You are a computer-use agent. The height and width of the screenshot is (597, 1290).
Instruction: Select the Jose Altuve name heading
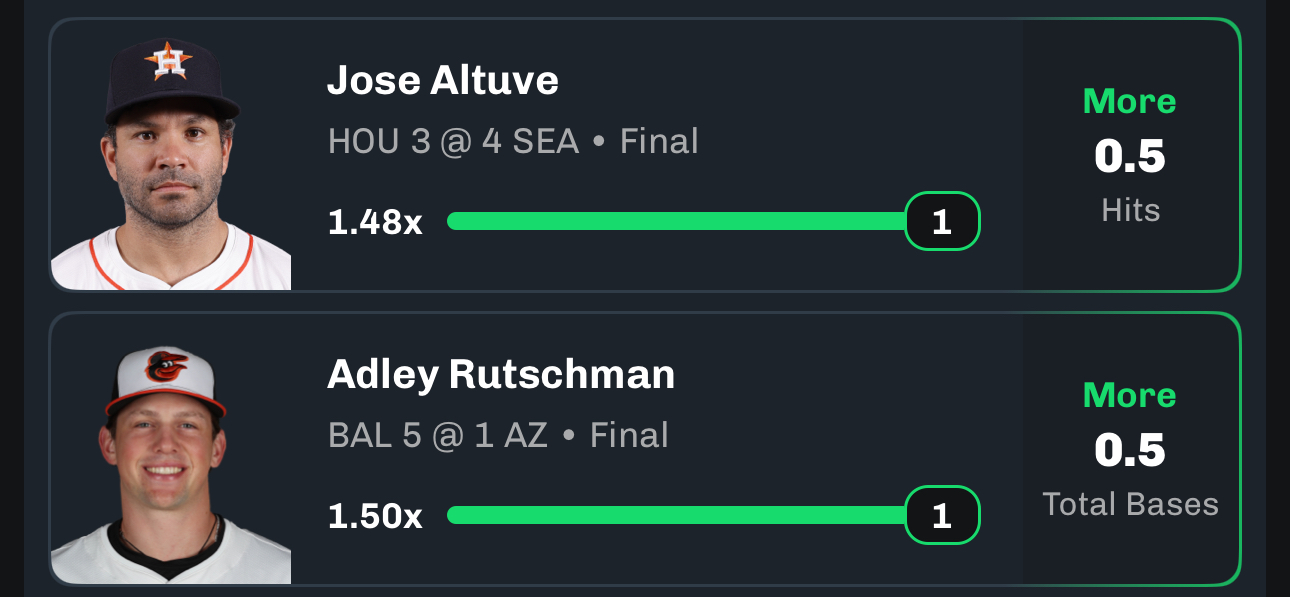pos(442,80)
